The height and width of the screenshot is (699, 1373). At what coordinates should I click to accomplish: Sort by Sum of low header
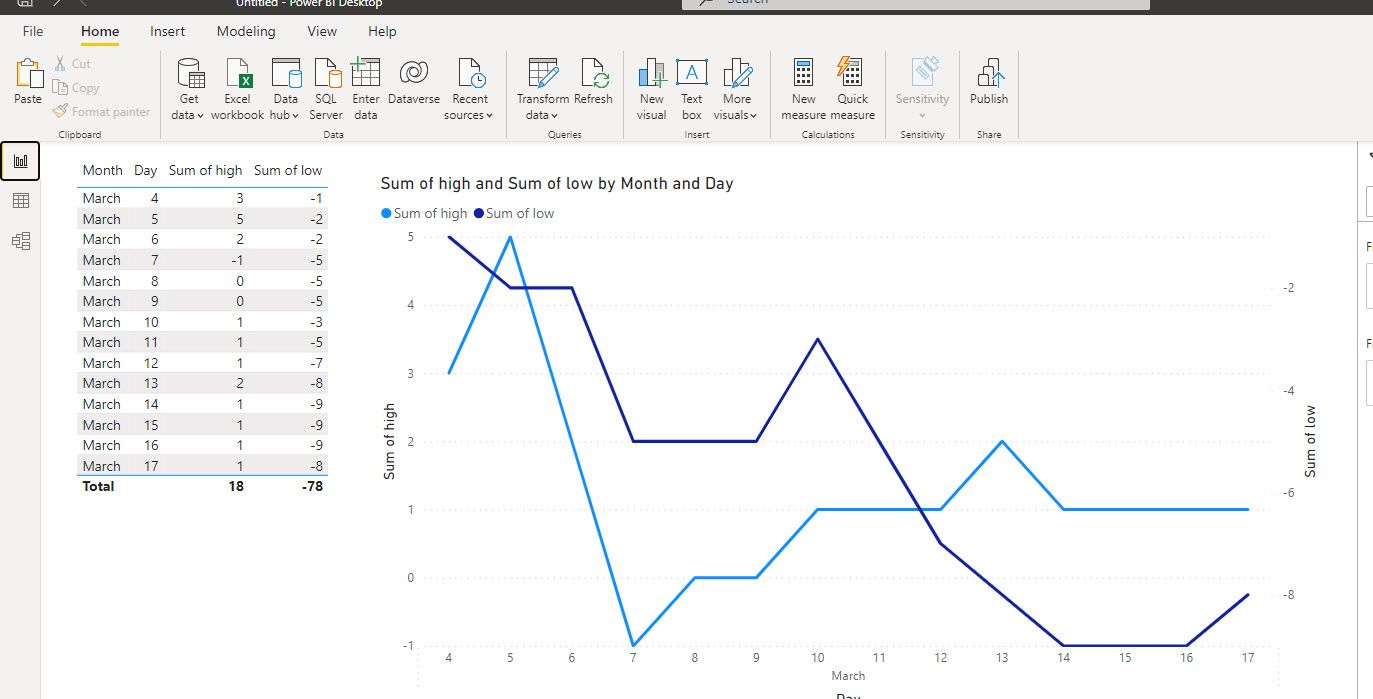tap(288, 170)
